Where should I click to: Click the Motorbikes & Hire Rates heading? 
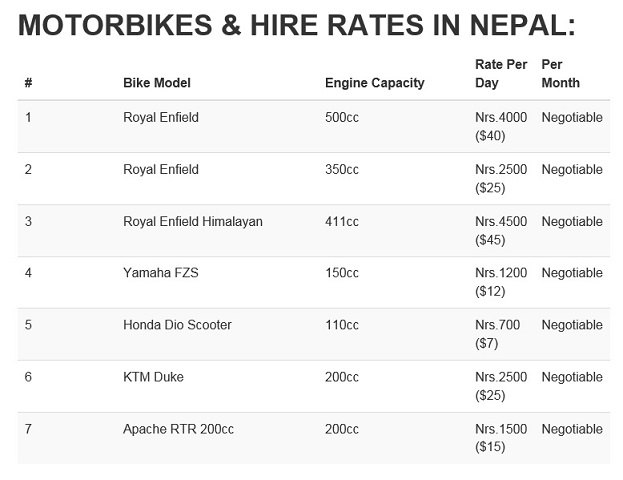point(296,25)
